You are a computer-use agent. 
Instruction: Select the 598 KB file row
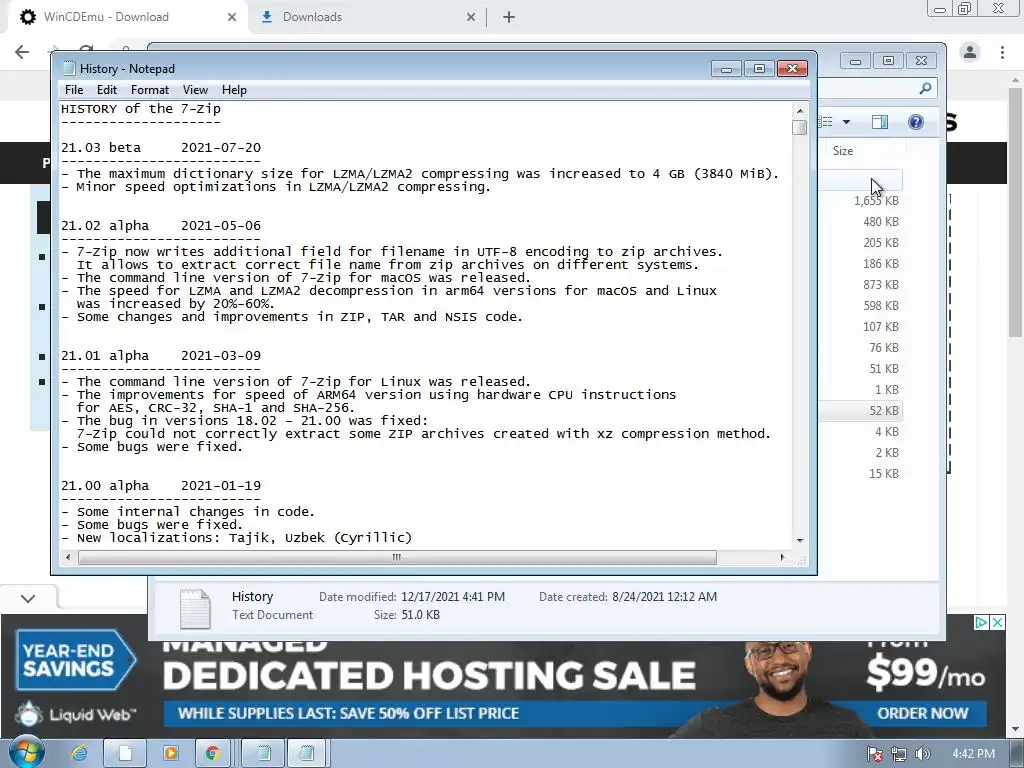(x=861, y=306)
